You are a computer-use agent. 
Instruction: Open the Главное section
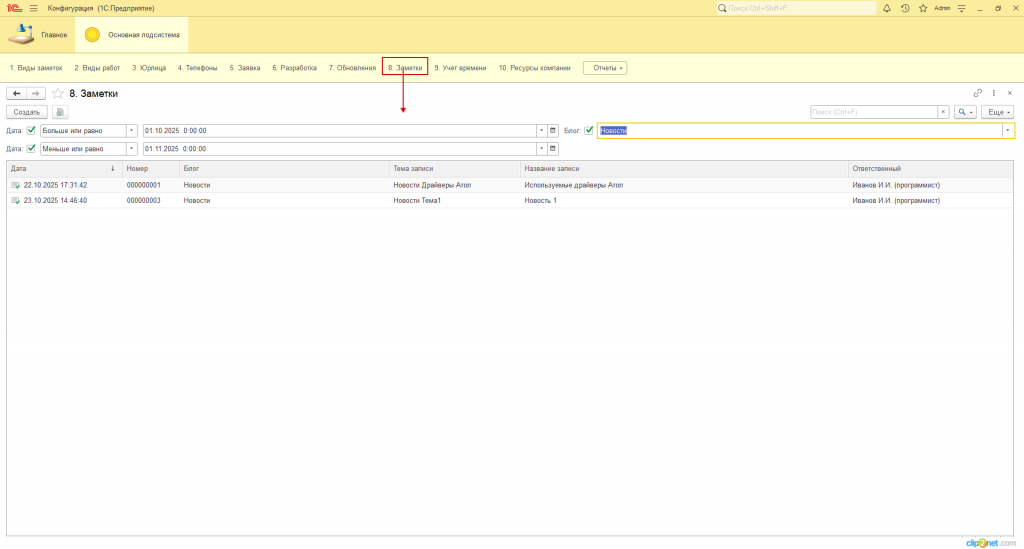[x=38, y=35]
